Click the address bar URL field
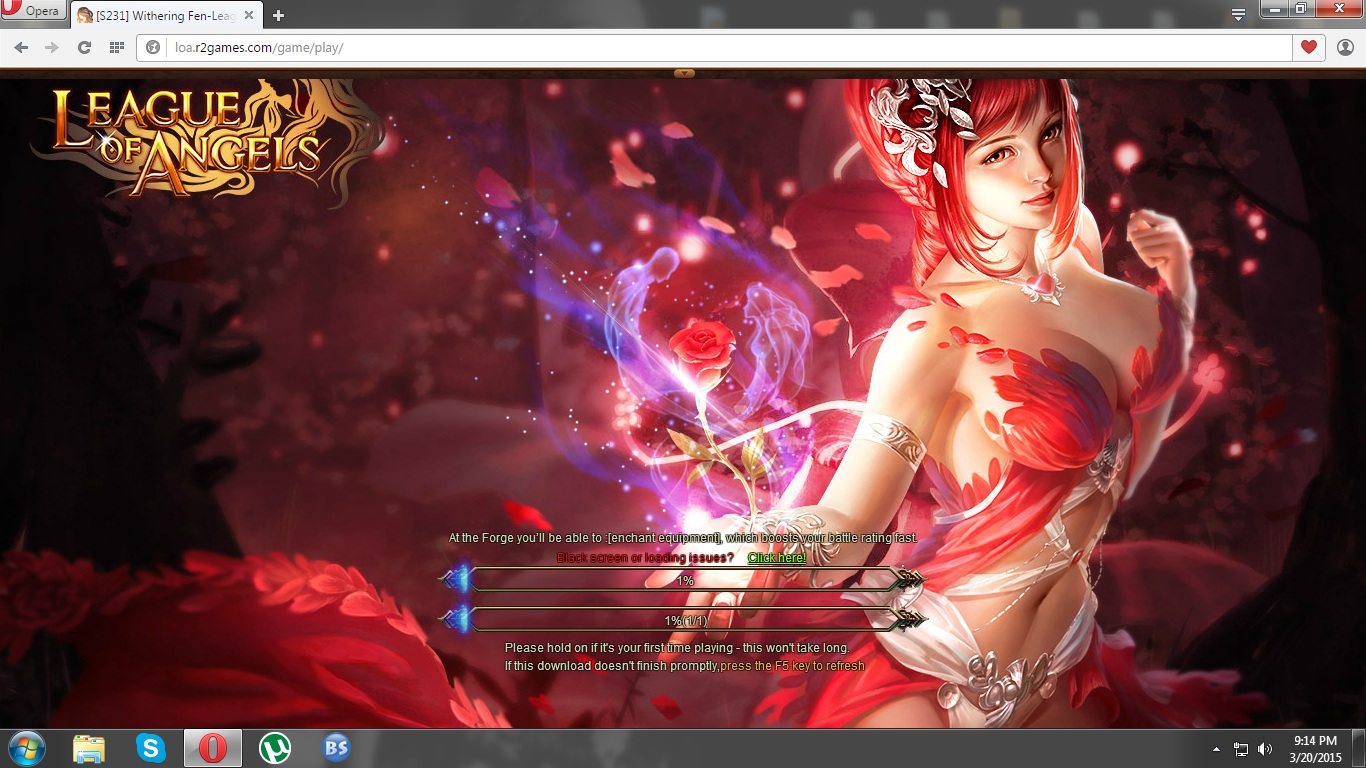 tap(700, 47)
